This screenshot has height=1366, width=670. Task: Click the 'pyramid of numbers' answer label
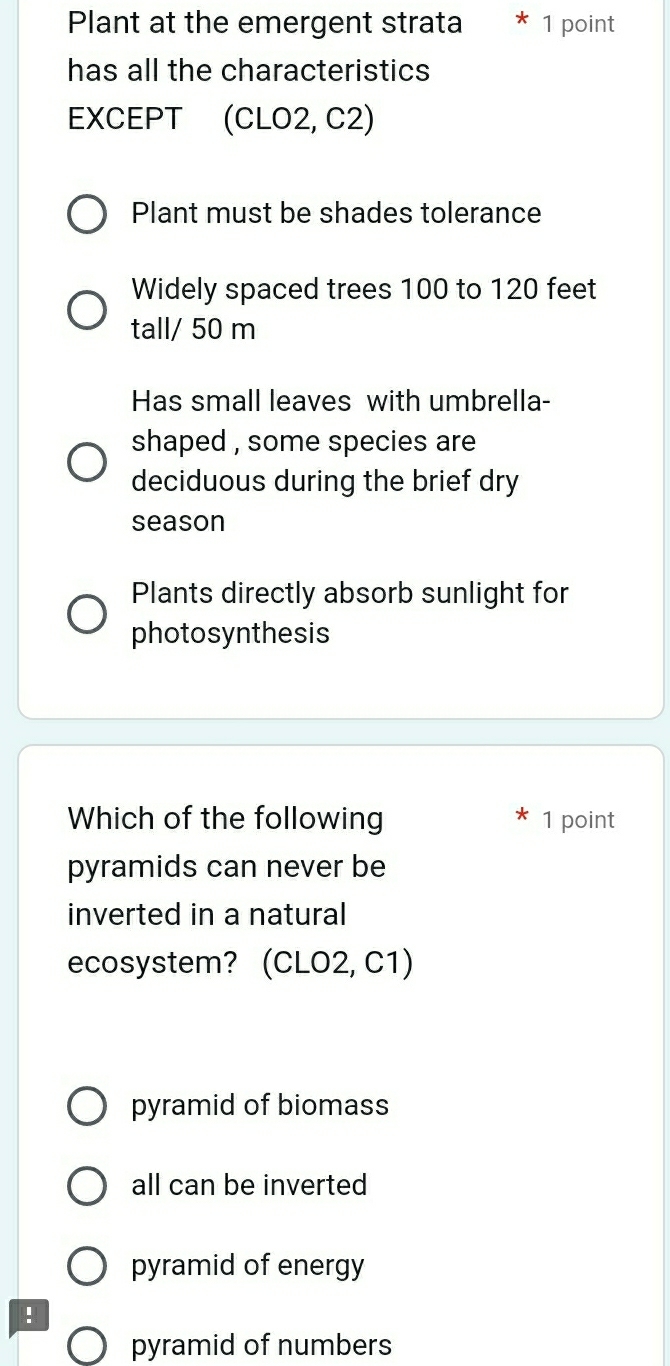(262, 1346)
